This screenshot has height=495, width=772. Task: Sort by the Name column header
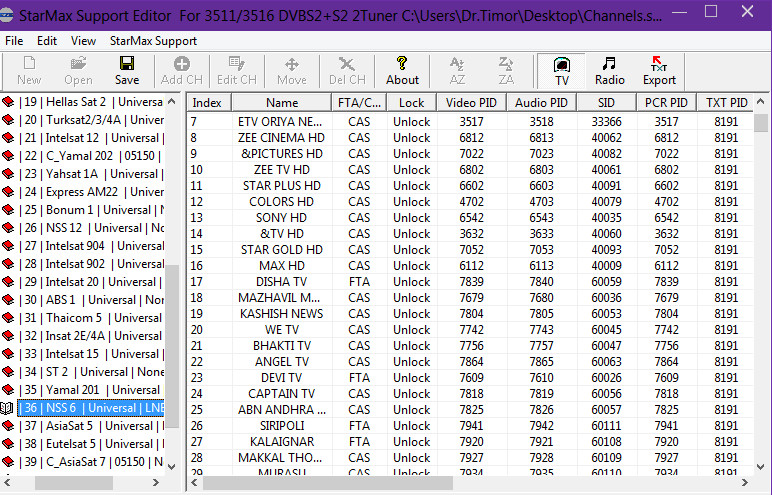coord(282,102)
